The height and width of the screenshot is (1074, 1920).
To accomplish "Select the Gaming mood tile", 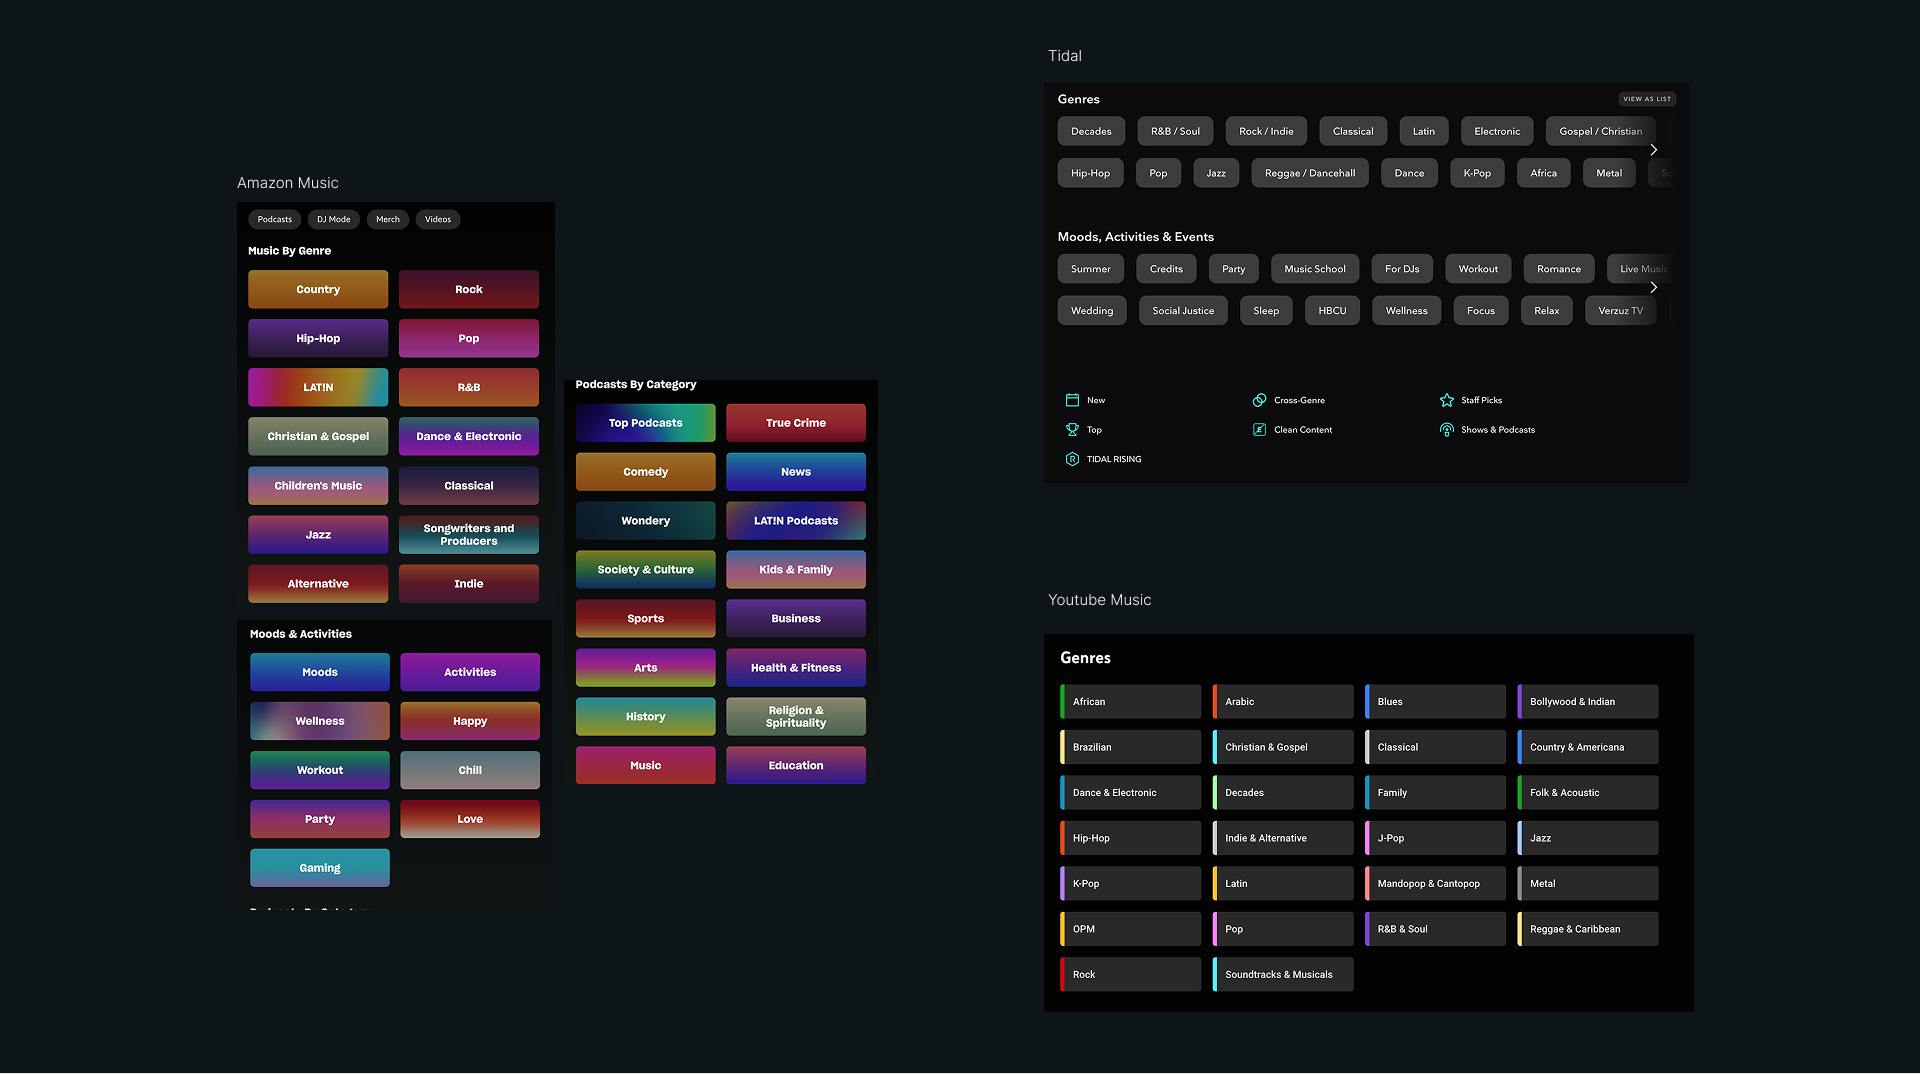I will (x=320, y=868).
